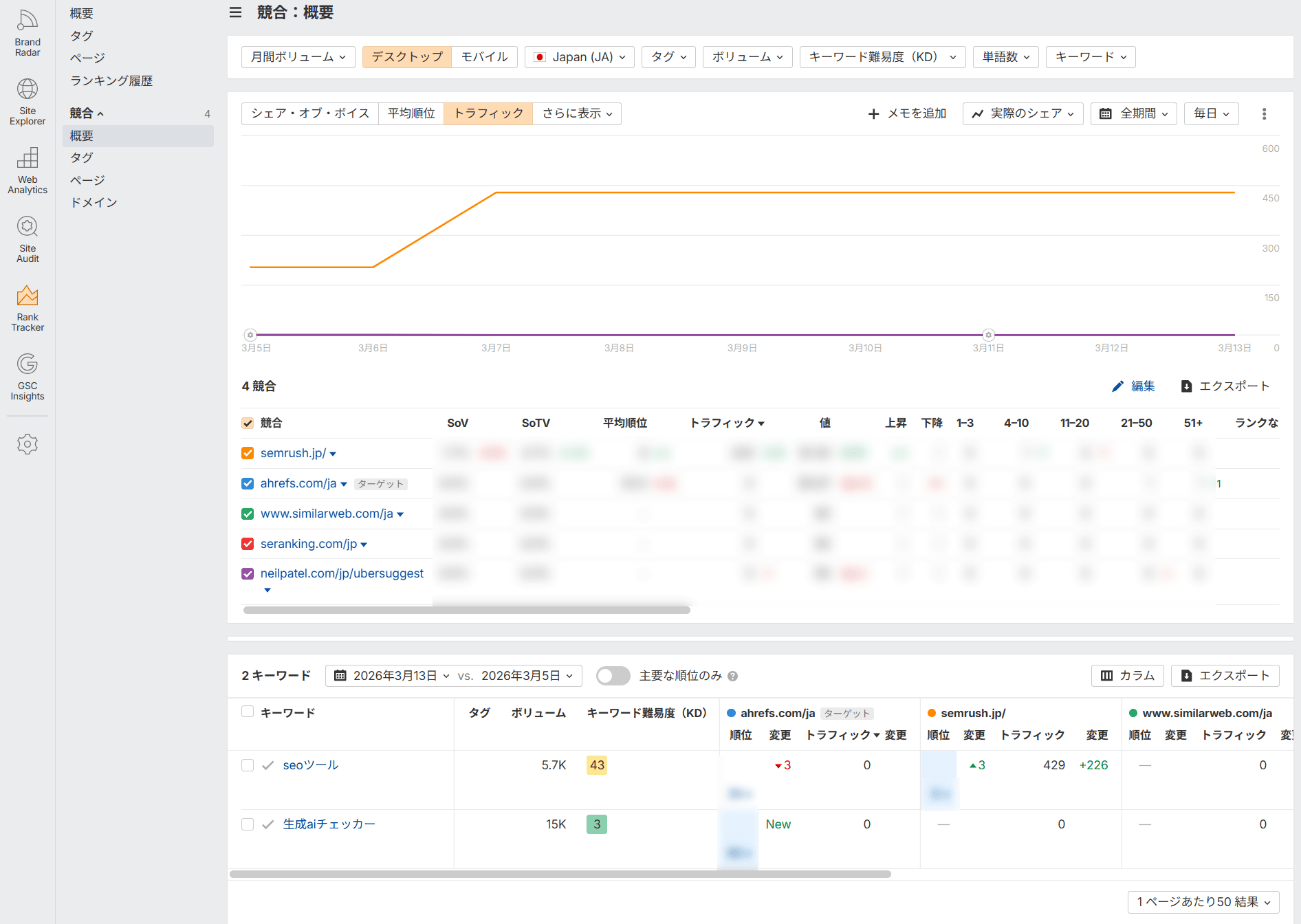Open the キーワード難易度（KD） filter dropdown

tap(882, 57)
